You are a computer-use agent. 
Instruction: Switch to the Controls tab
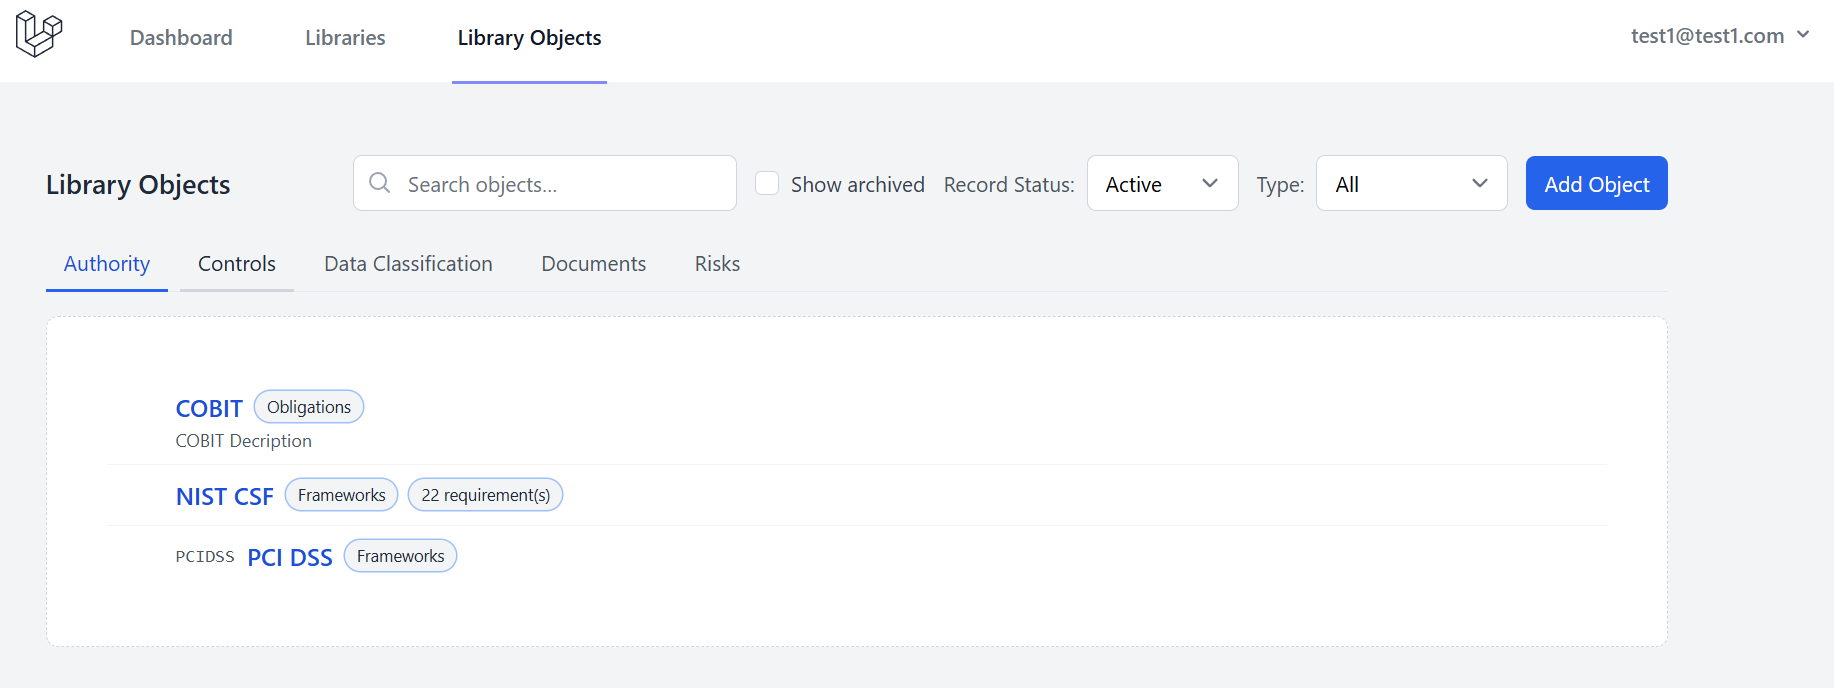(237, 264)
